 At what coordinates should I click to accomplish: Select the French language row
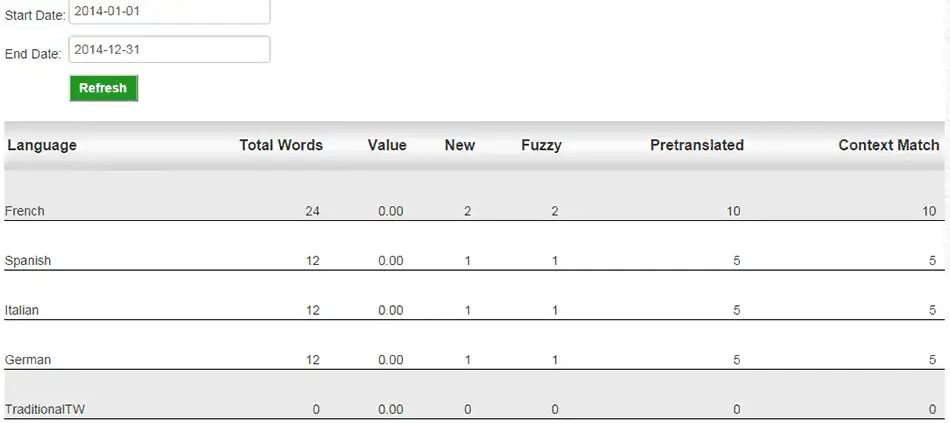coord(474,196)
